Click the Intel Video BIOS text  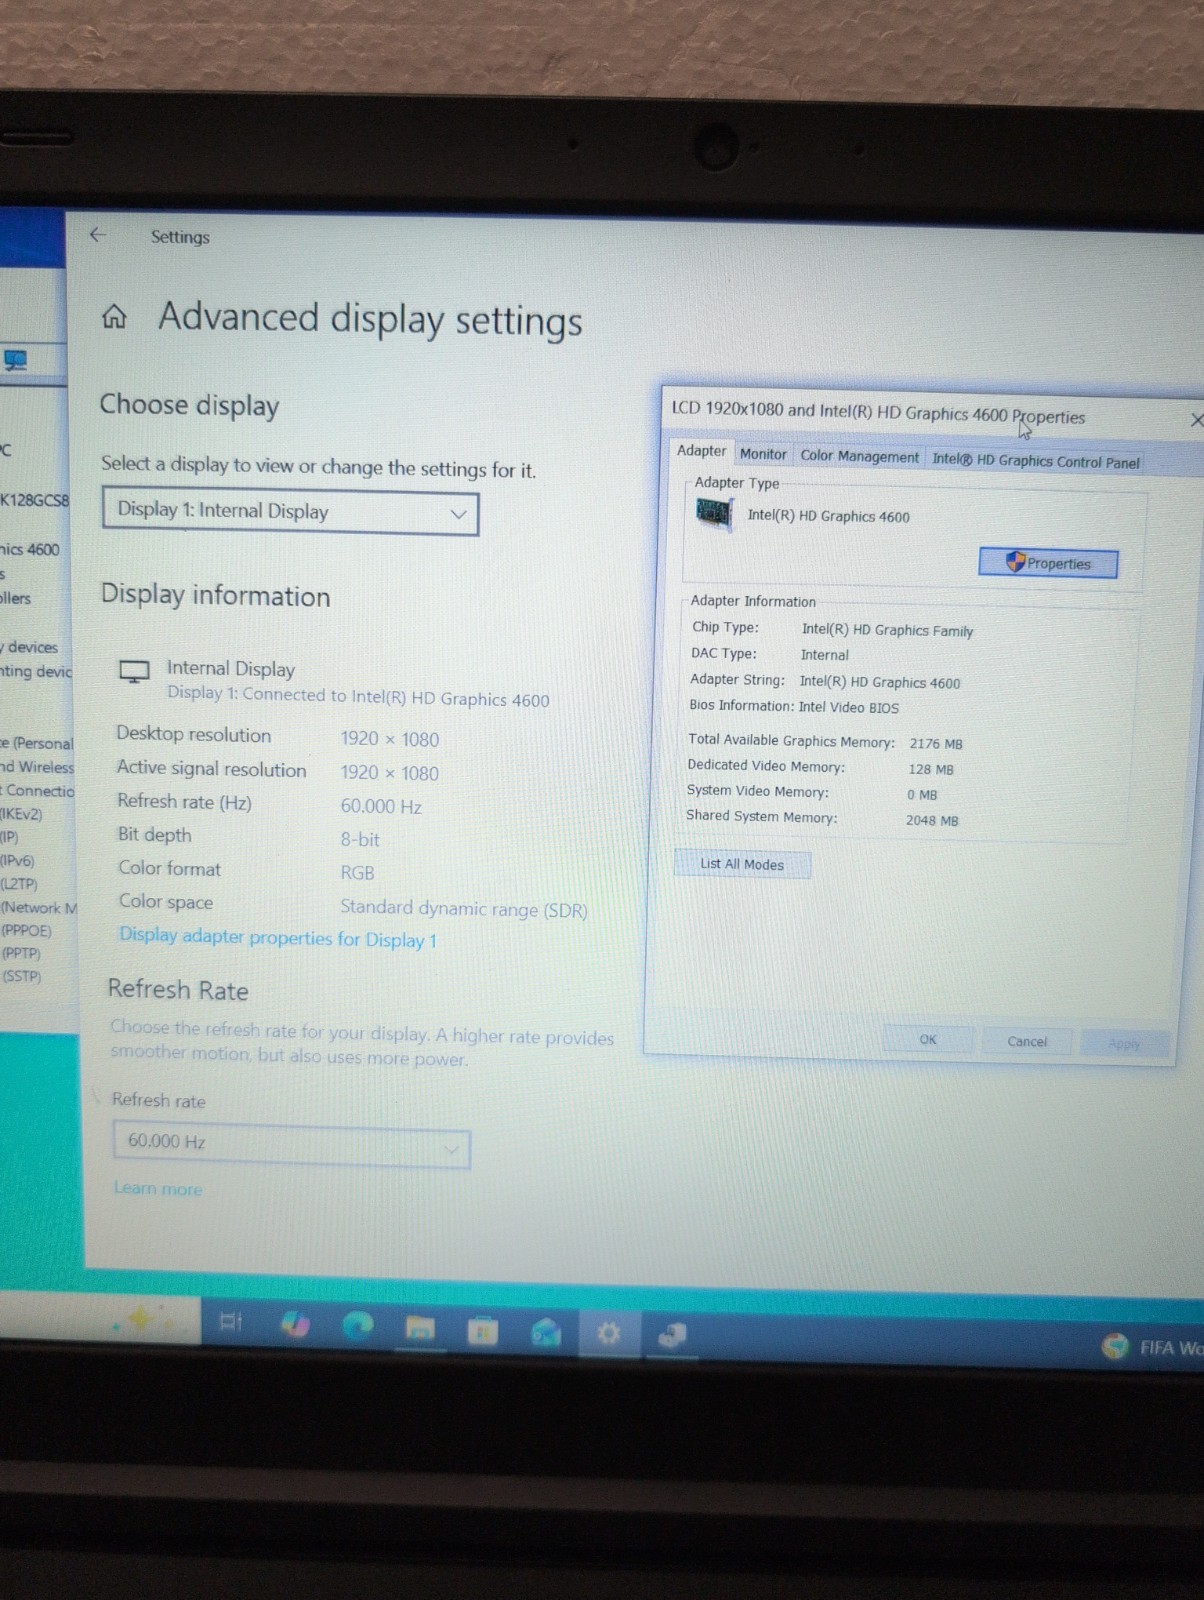click(848, 707)
